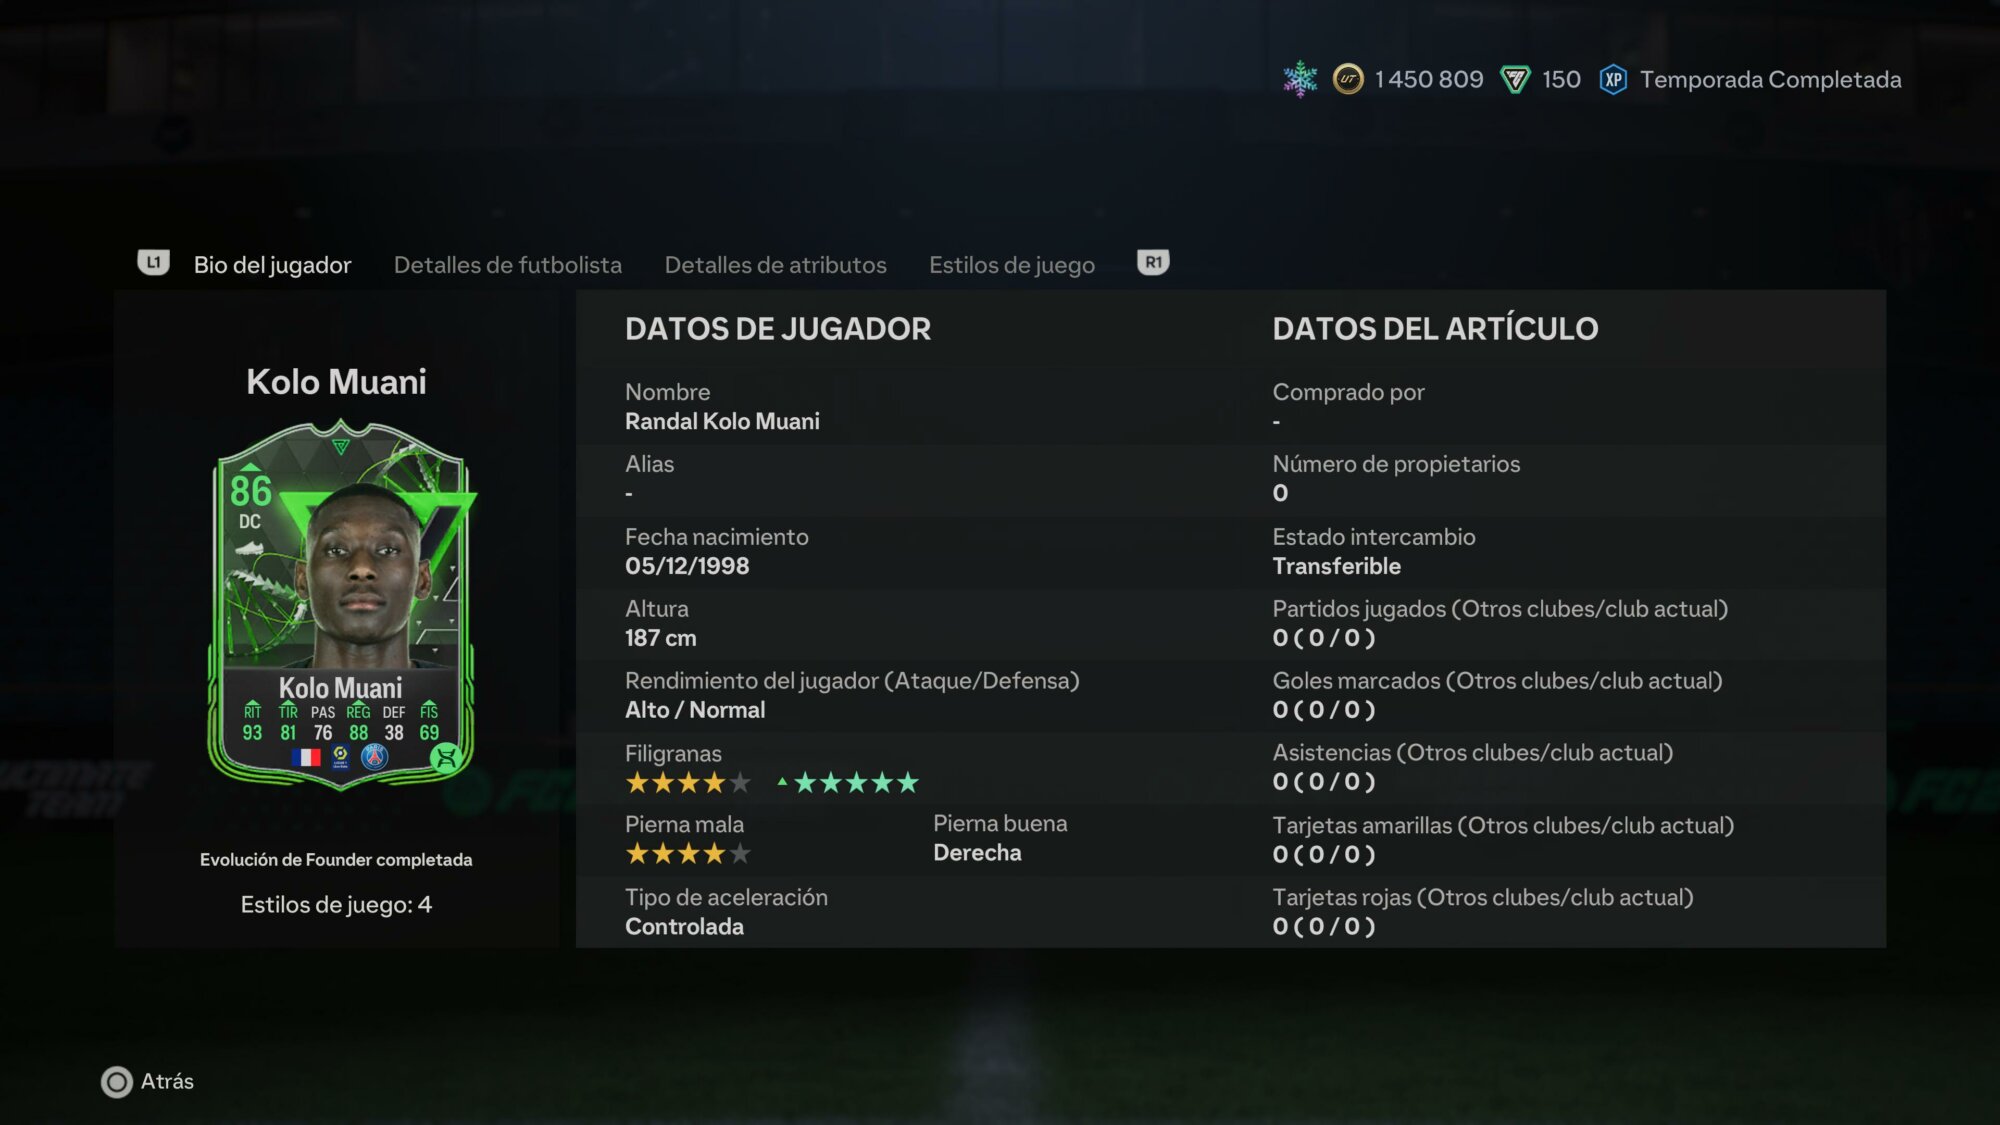Click the blue XP hexagon icon

[x=1613, y=80]
